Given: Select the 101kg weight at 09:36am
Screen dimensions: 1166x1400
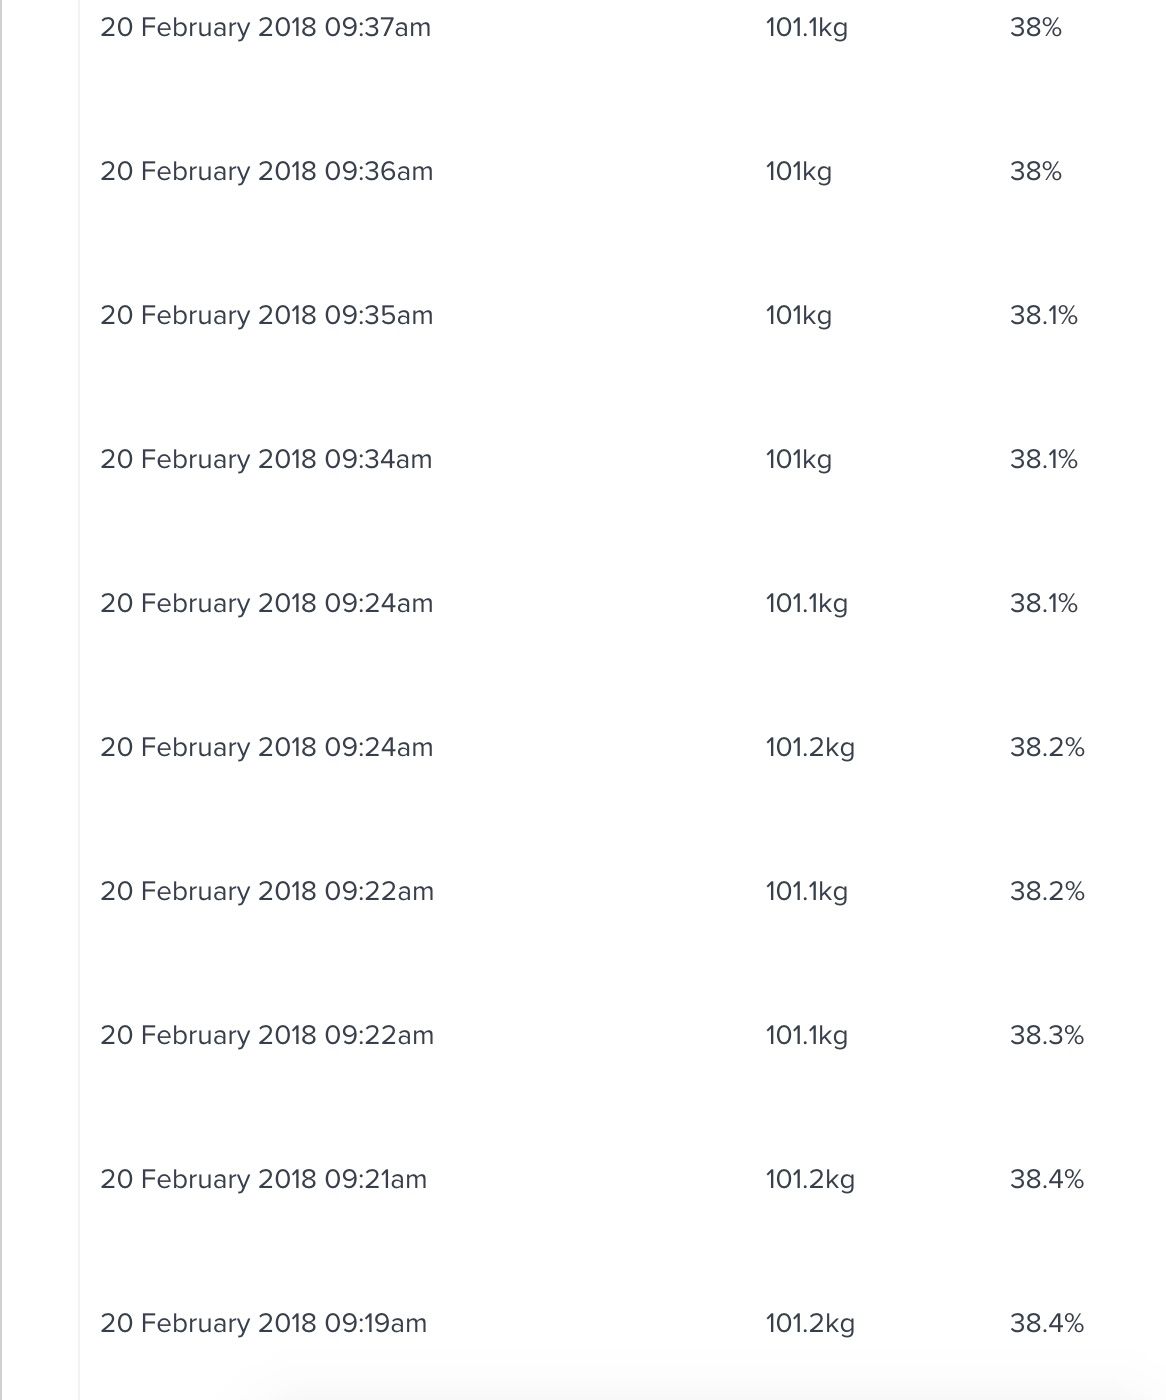Looking at the screenshot, I should [798, 172].
